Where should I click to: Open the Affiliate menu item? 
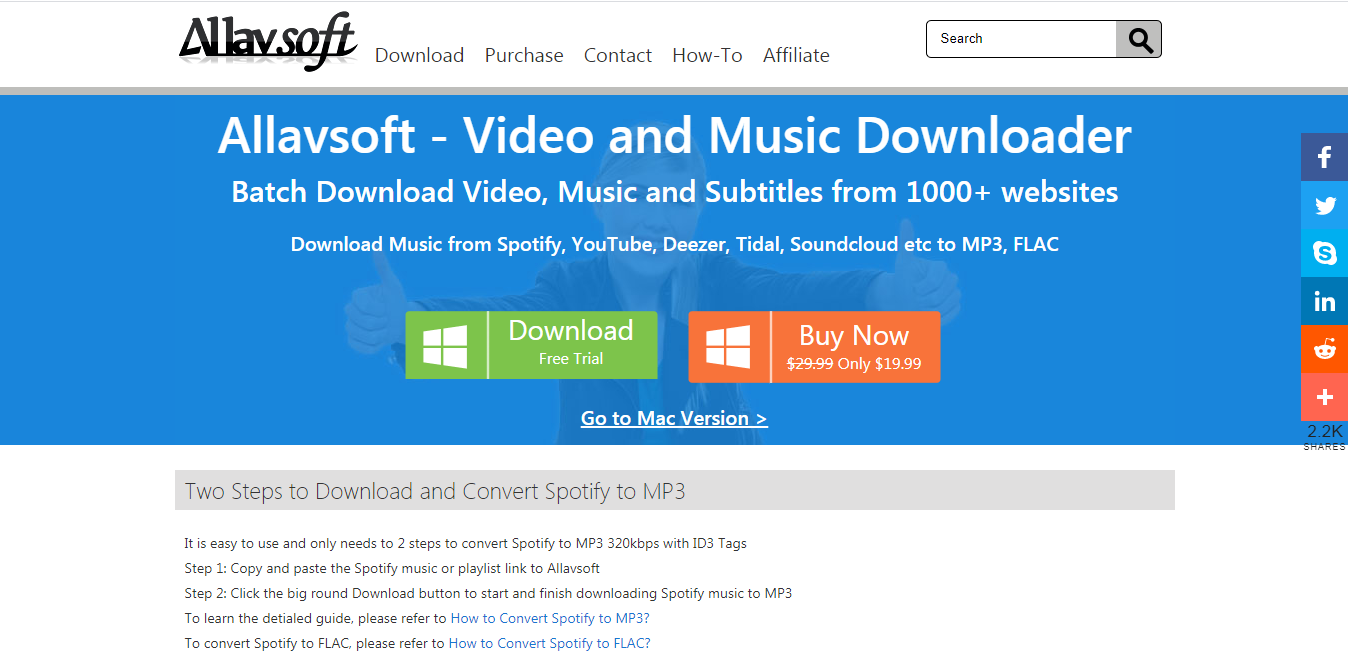tap(796, 55)
